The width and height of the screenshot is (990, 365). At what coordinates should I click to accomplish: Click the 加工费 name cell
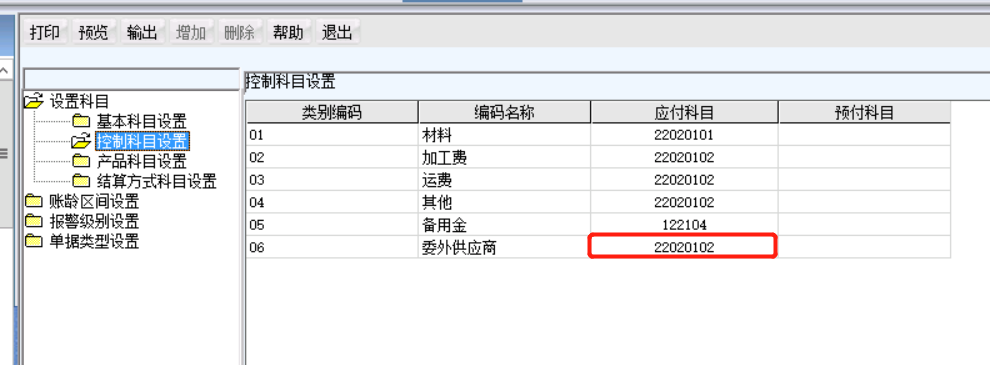(x=504, y=157)
